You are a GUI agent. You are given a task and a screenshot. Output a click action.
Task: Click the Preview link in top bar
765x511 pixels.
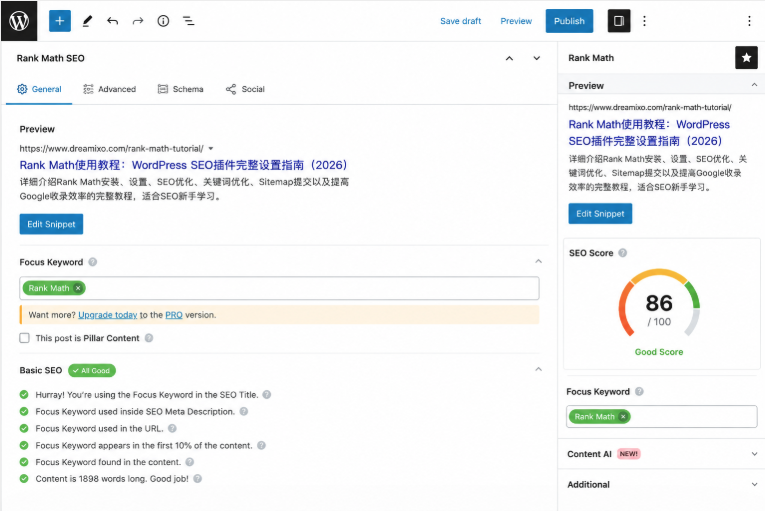click(516, 21)
